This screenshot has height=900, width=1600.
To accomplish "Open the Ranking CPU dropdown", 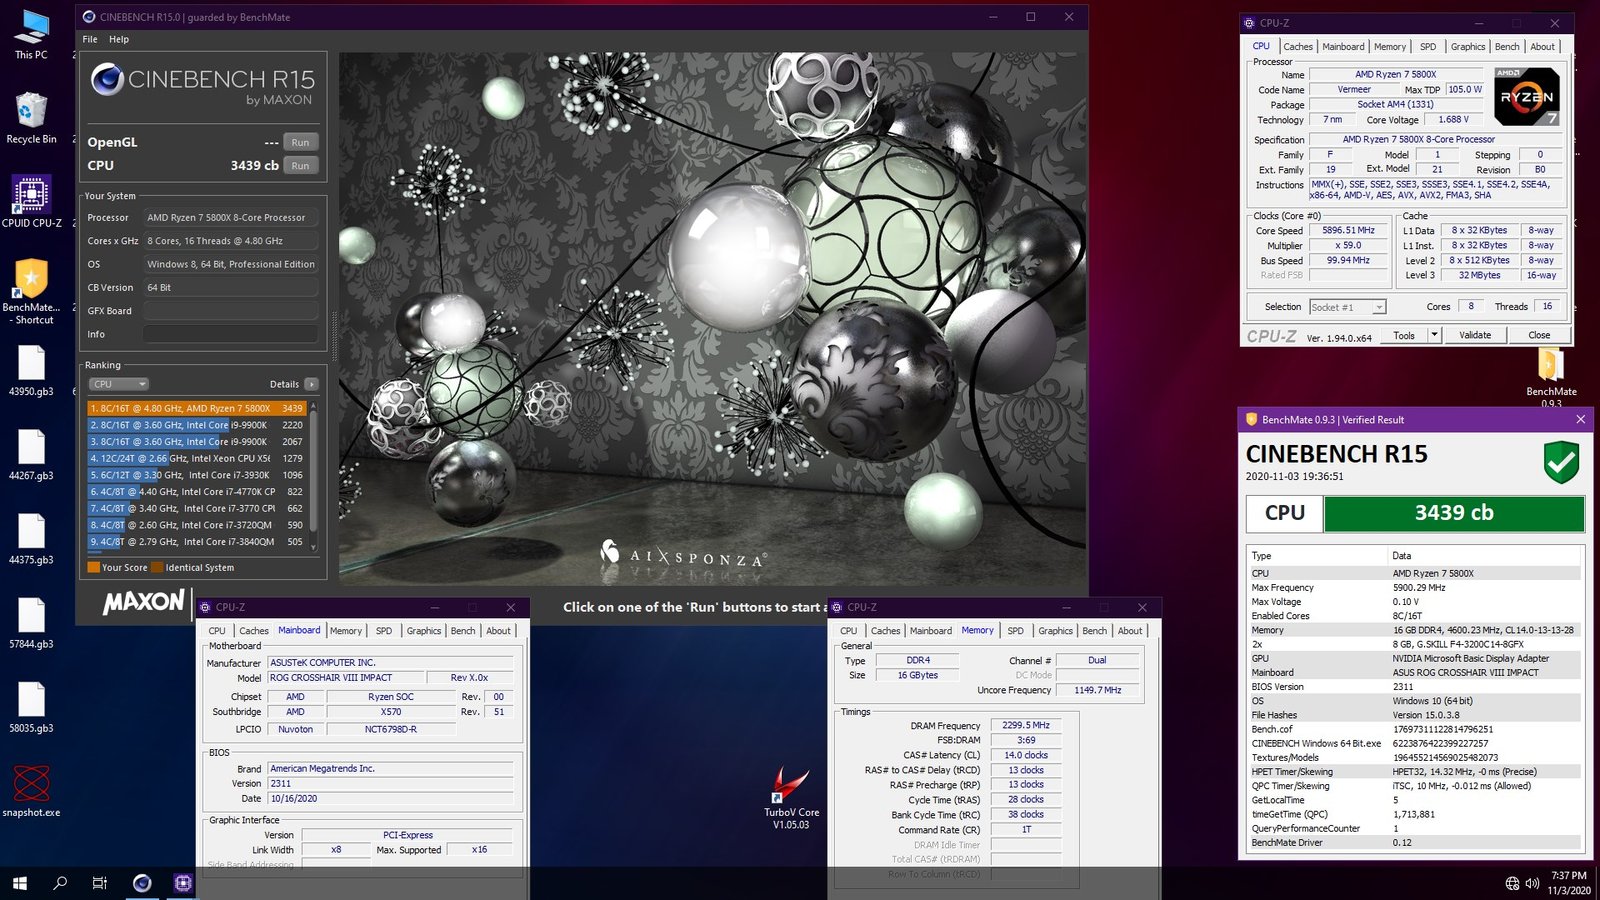I will point(118,383).
